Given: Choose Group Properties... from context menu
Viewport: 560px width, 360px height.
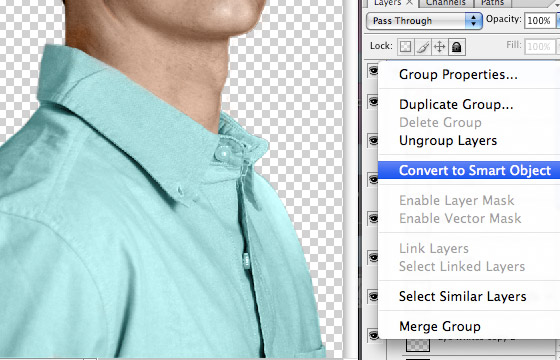Looking at the screenshot, I should click(469, 75).
